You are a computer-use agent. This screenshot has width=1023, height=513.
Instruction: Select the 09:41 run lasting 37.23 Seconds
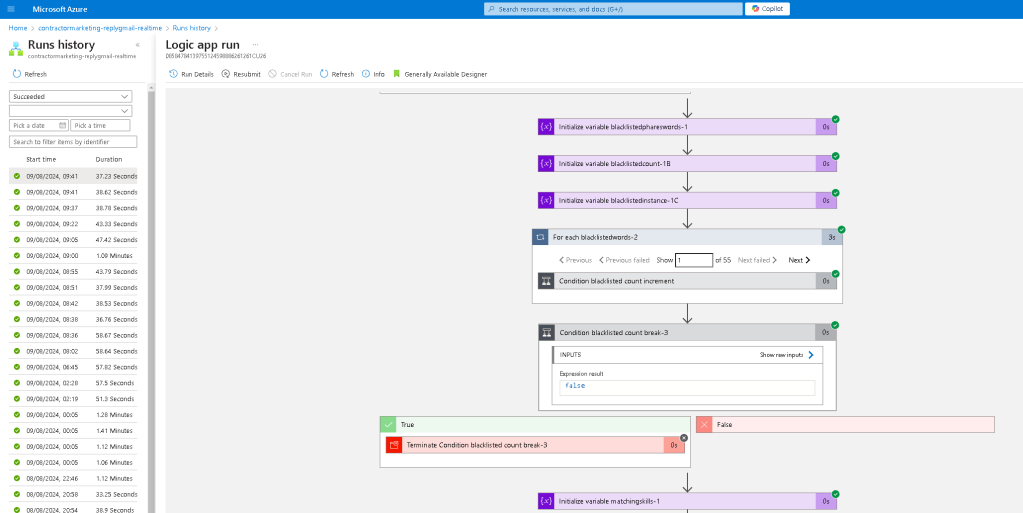click(x=73, y=176)
